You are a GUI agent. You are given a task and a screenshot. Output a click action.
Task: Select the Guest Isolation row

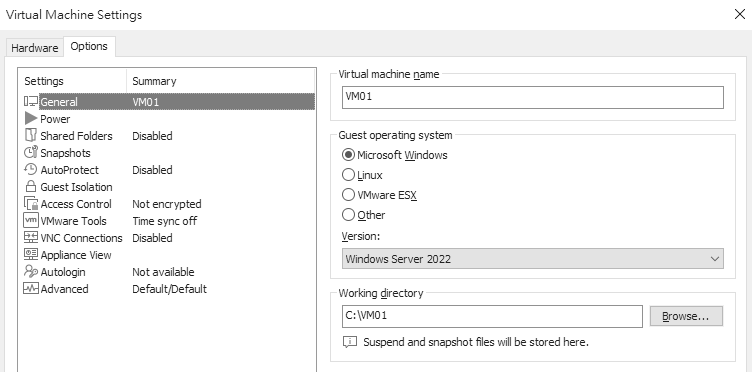[x=169, y=186]
